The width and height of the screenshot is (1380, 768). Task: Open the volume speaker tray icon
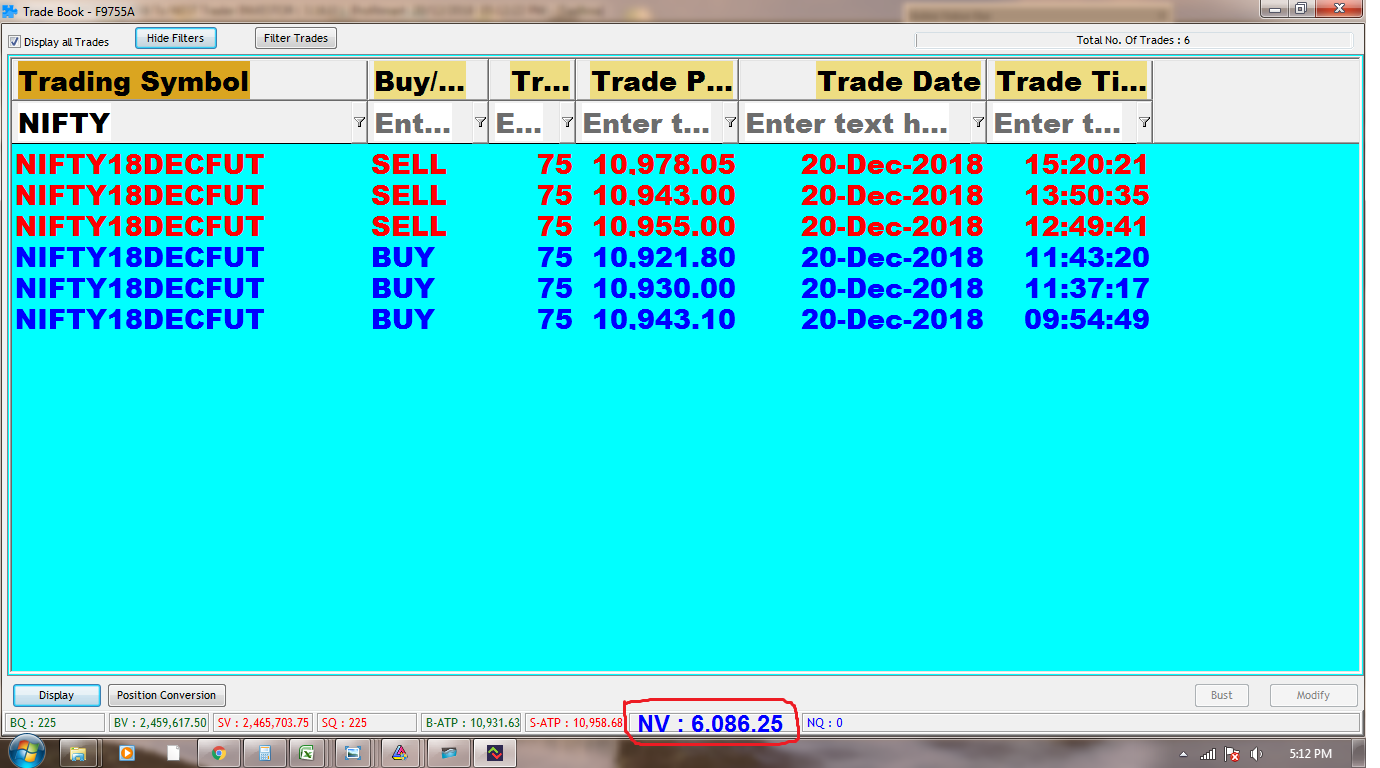pos(1256,754)
